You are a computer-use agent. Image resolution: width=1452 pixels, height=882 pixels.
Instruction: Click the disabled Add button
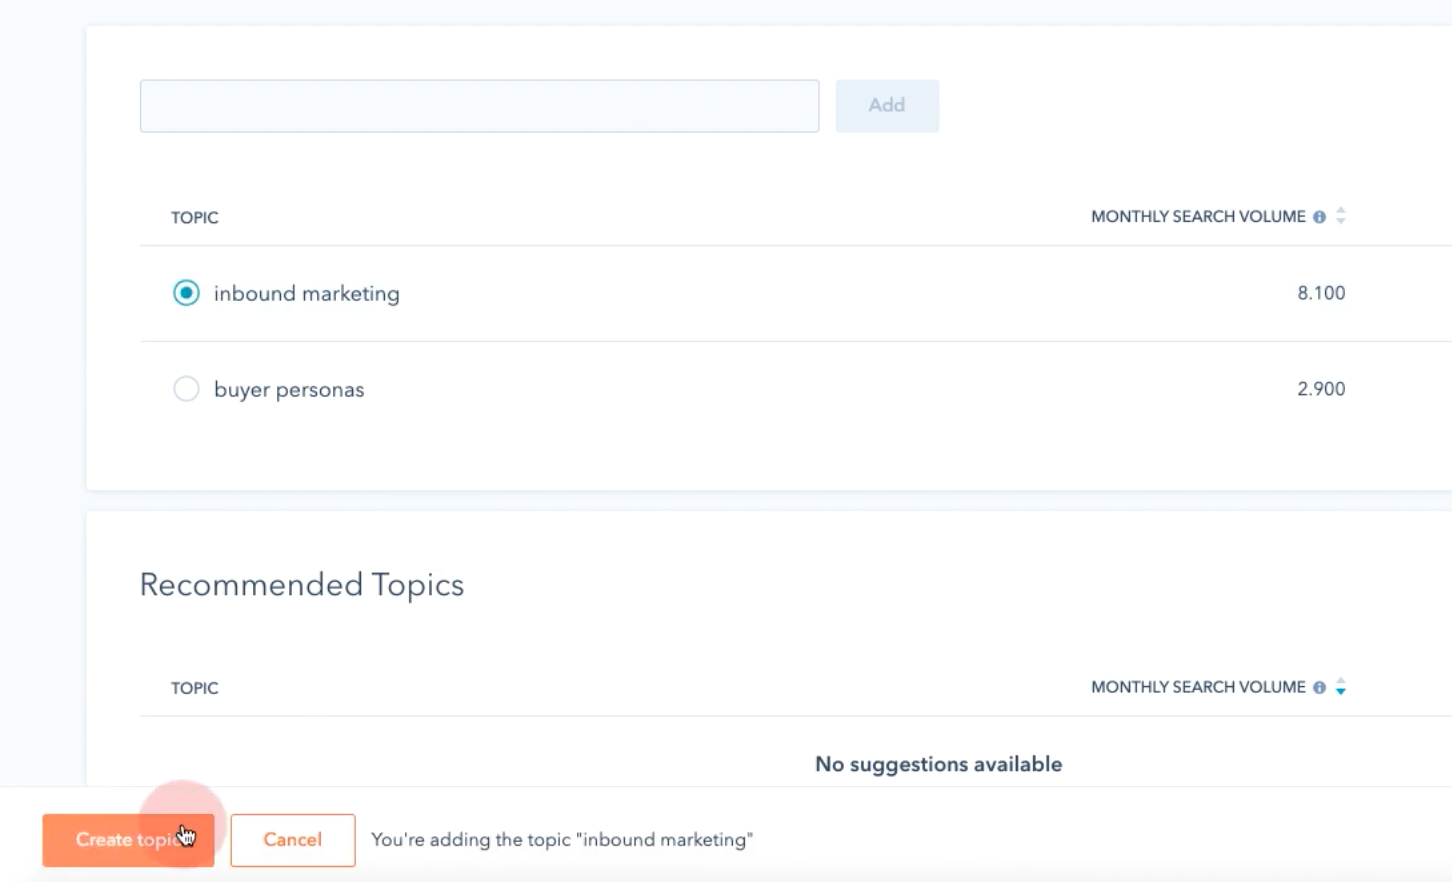click(x=887, y=105)
